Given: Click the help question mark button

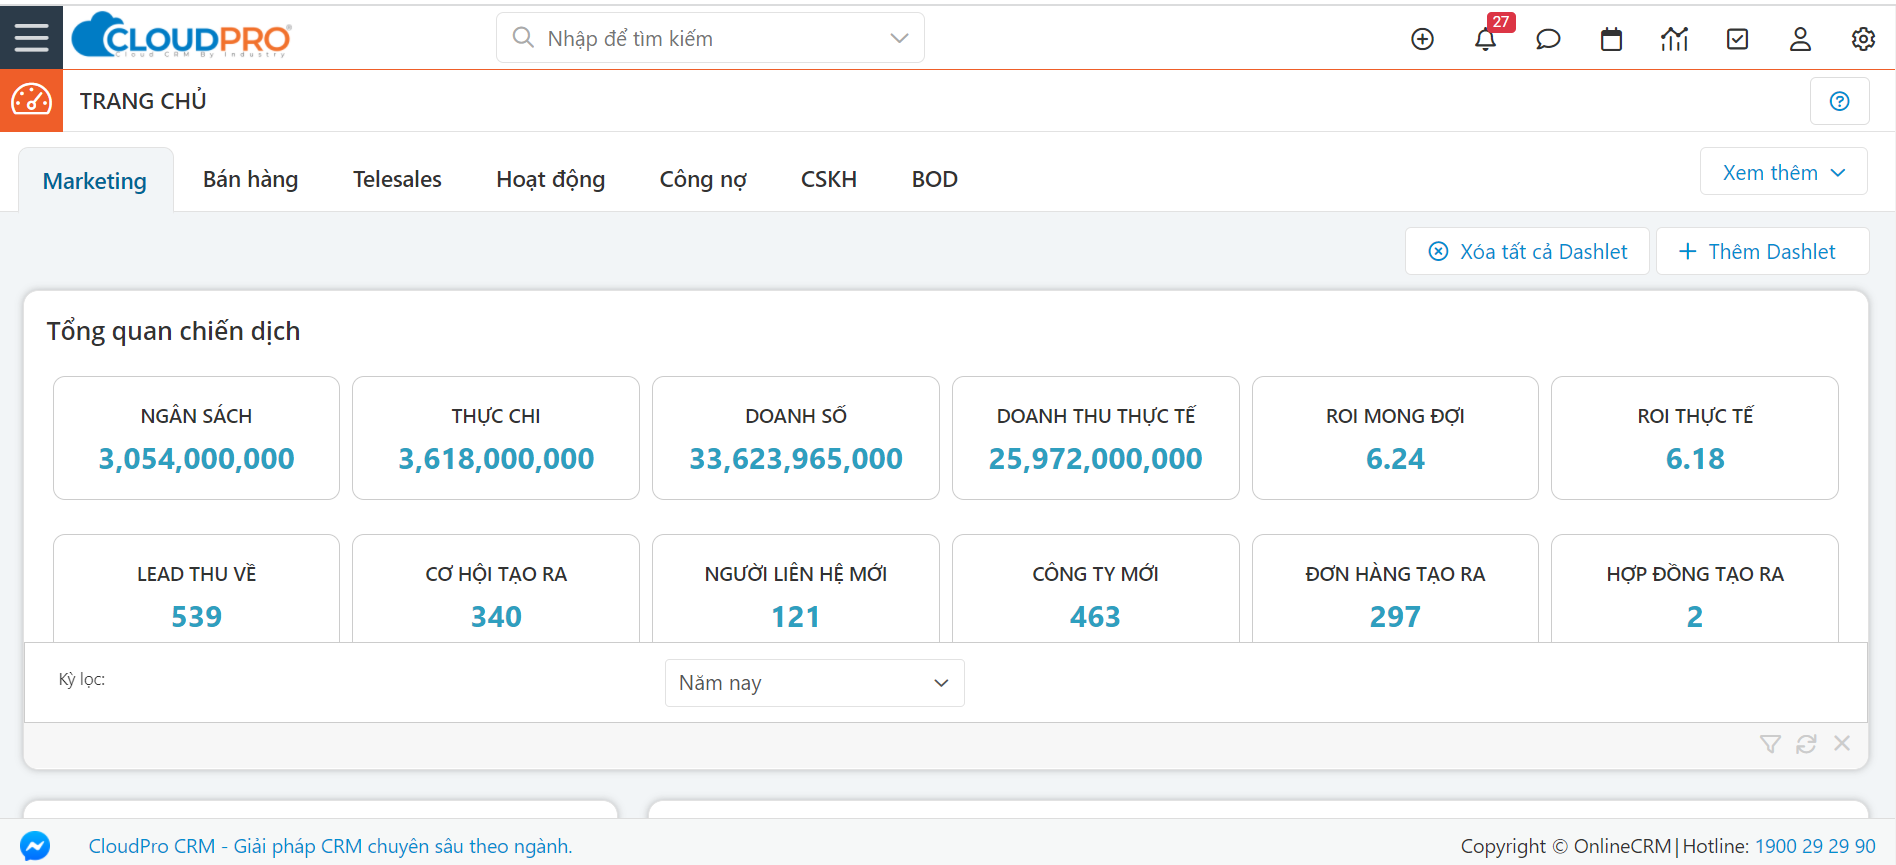Looking at the screenshot, I should click(x=1839, y=101).
